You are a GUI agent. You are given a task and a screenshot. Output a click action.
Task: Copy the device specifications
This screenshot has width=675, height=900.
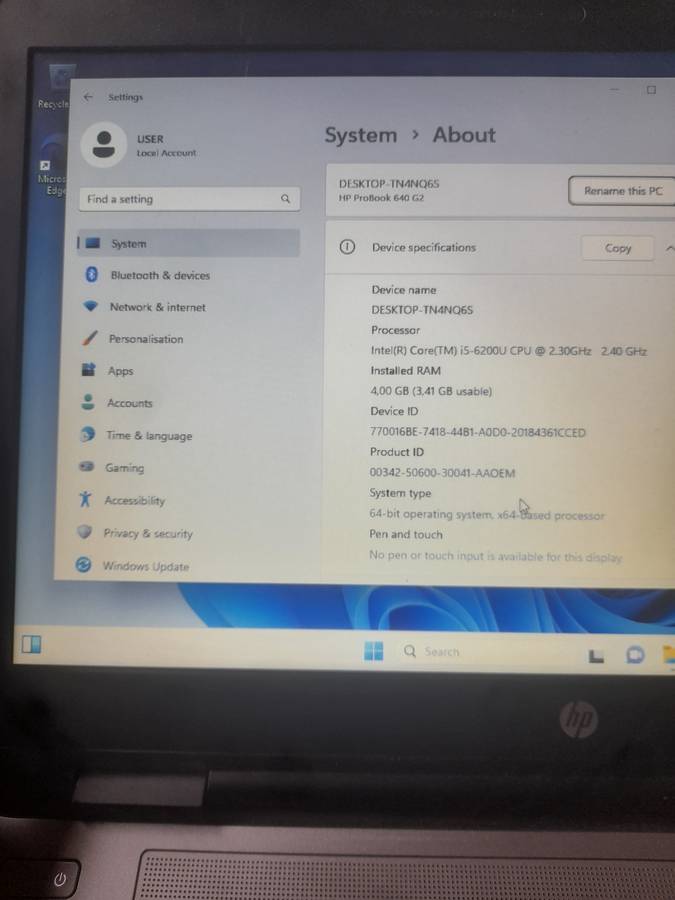click(618, 248)
